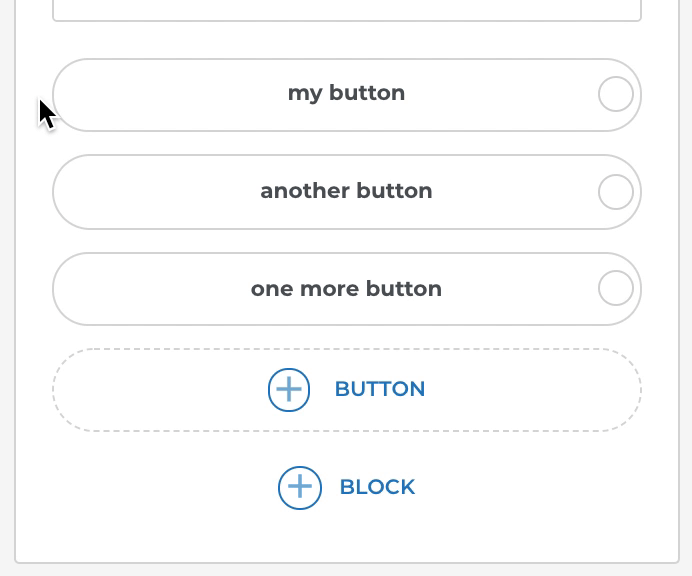The height and width of the screenshot is (576, 692).
Task: Click the 'my button' text label
Action: (346, 93)
